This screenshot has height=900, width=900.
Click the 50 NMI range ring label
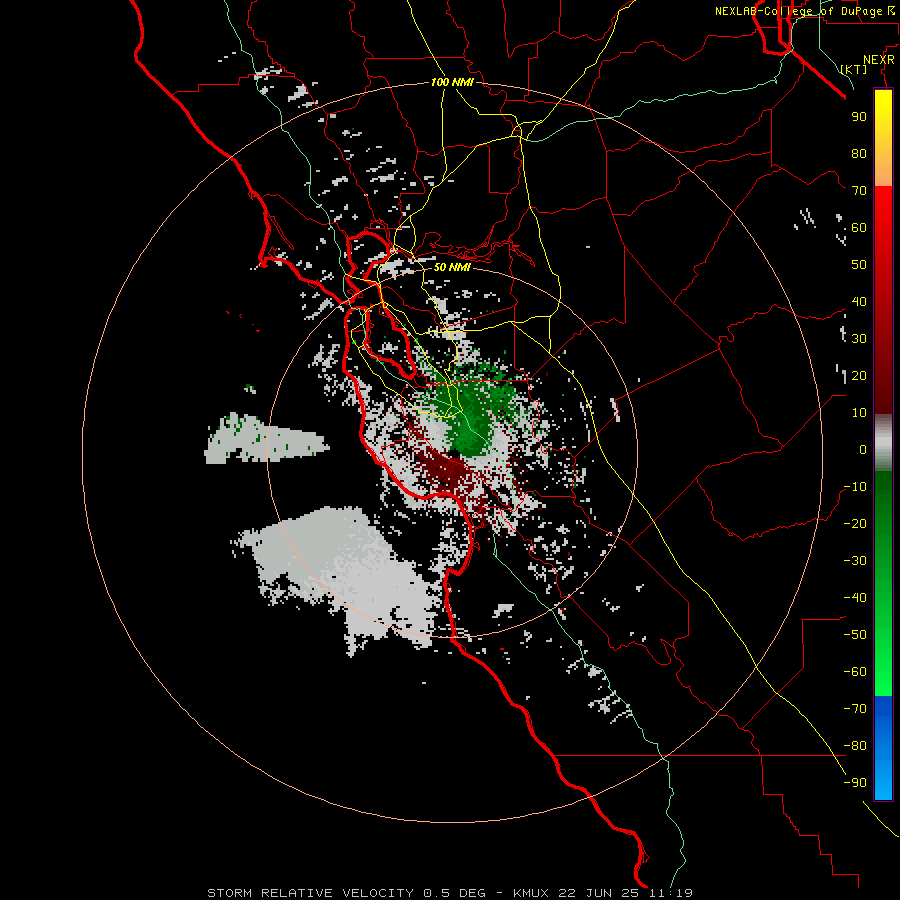click(452, 267)
